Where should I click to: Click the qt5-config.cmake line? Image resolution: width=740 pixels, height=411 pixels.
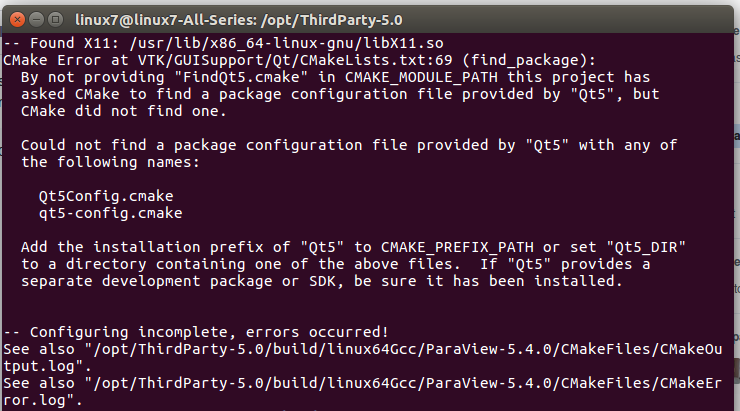pyautogui.click(x=110, y=213)
